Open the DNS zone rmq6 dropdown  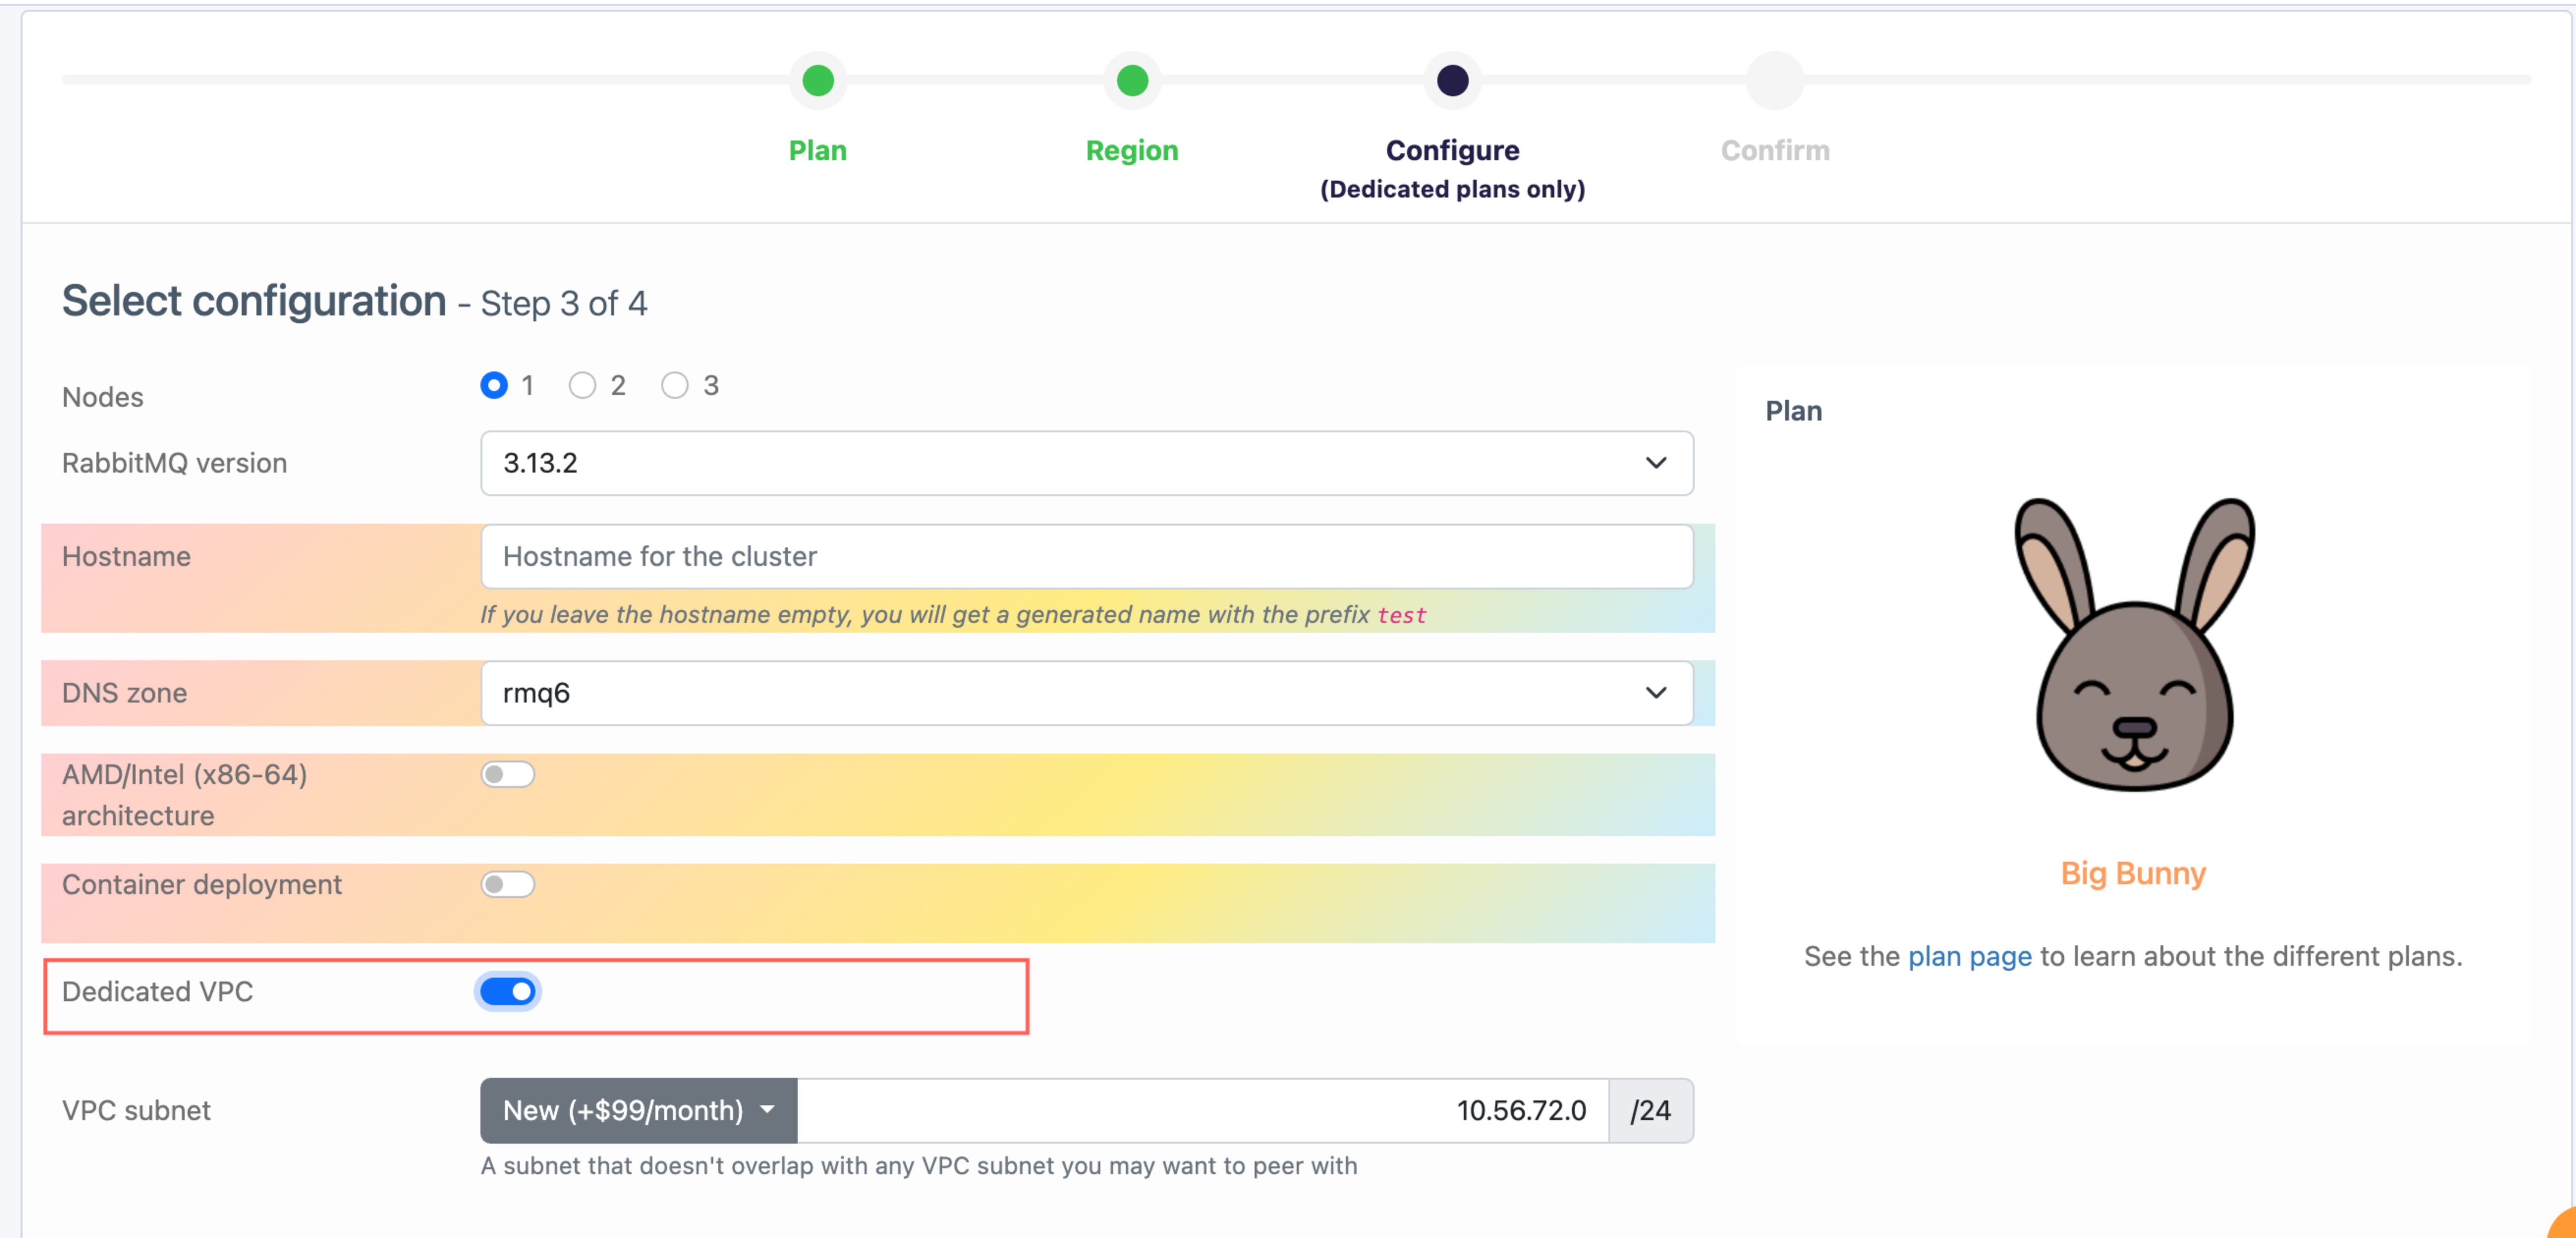[1086, 693]
